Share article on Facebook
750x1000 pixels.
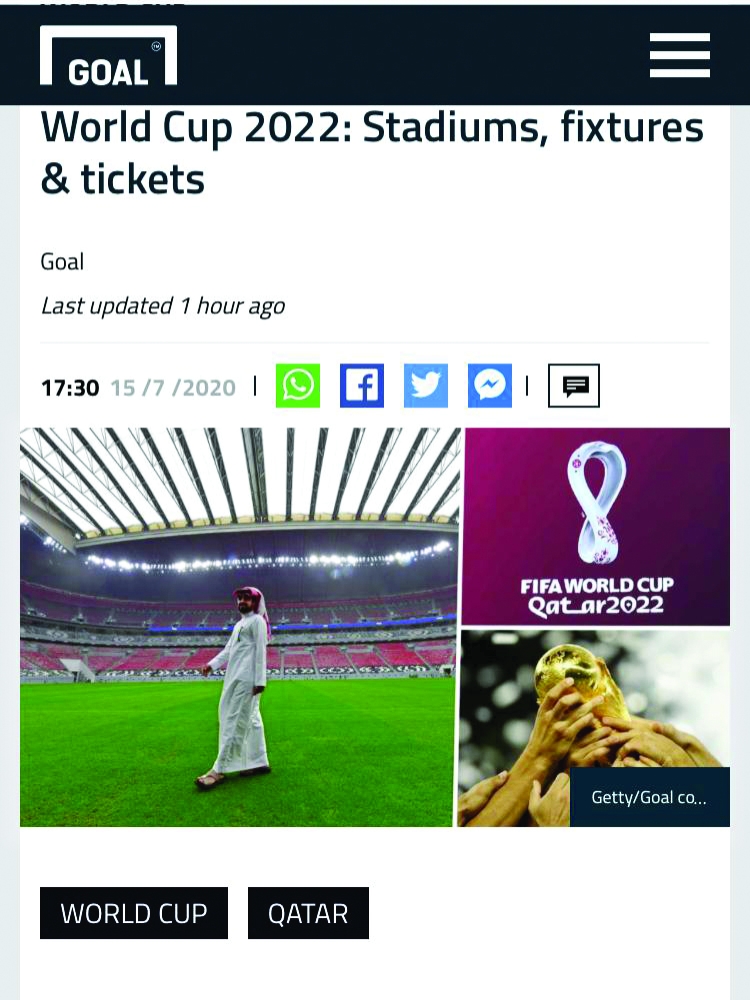coord(362,386)
